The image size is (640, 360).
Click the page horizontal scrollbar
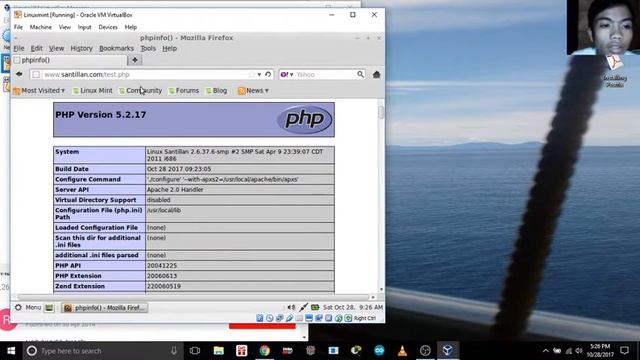point(194,297)
